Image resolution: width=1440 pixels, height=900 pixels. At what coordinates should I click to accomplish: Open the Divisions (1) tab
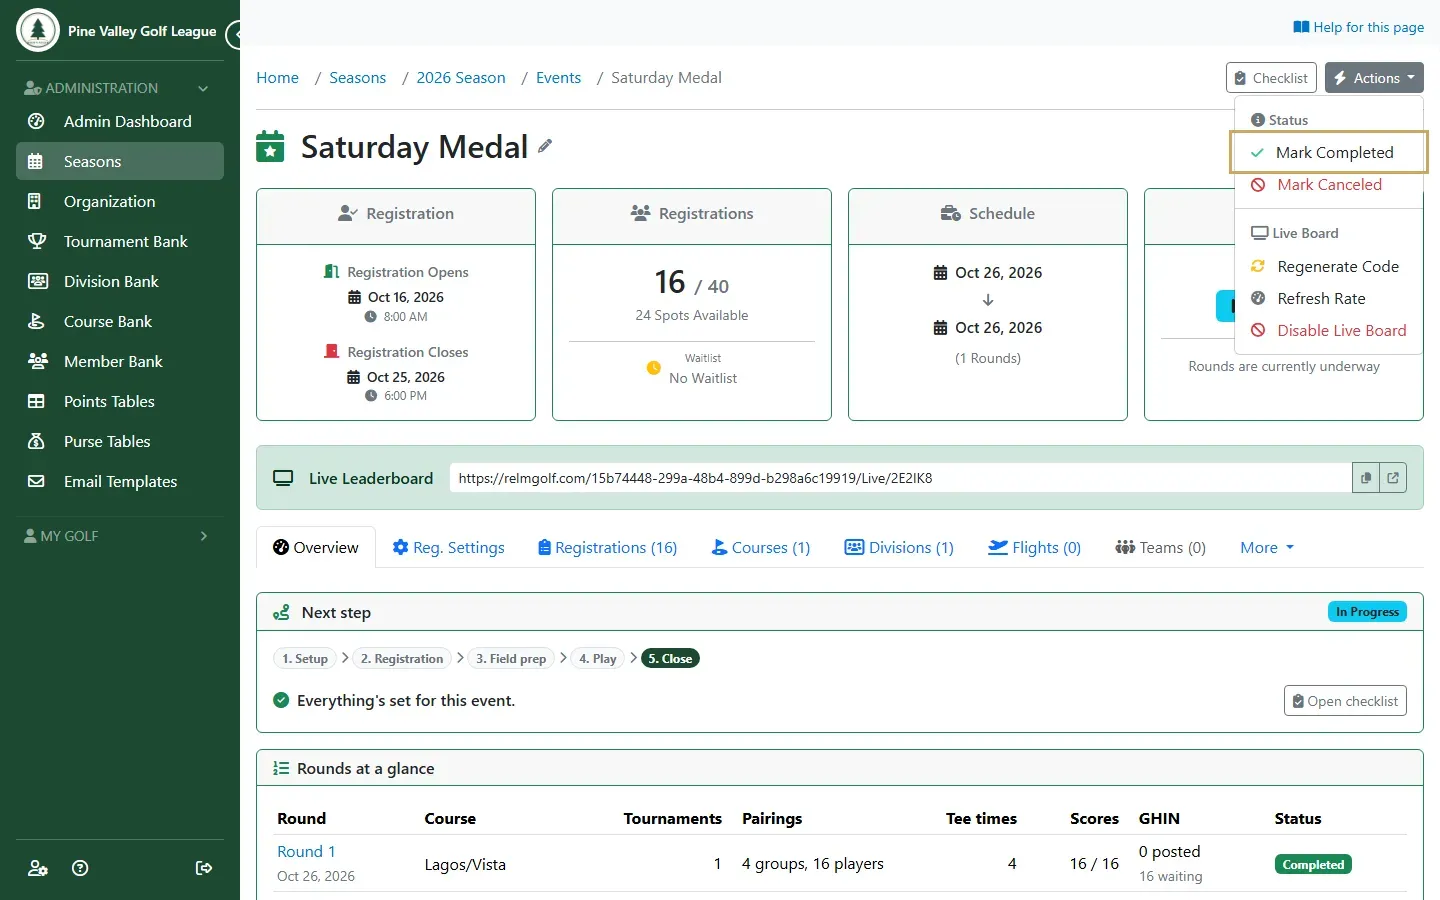point(899,548)
